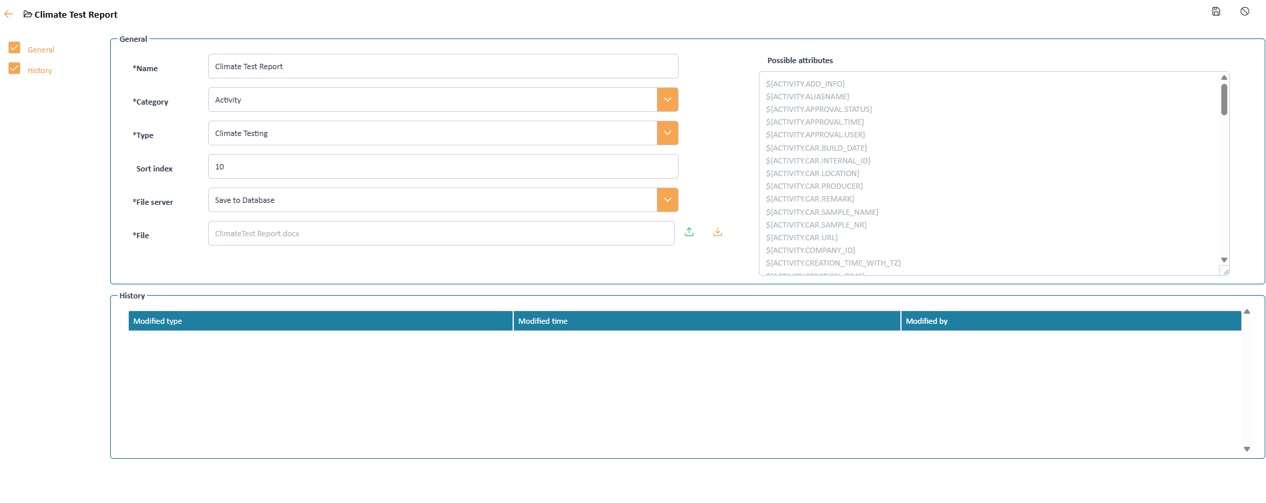Screen dimensions: 1266x503
Task: Toggle the History section checkbox
Action: [x=14, y=68]
